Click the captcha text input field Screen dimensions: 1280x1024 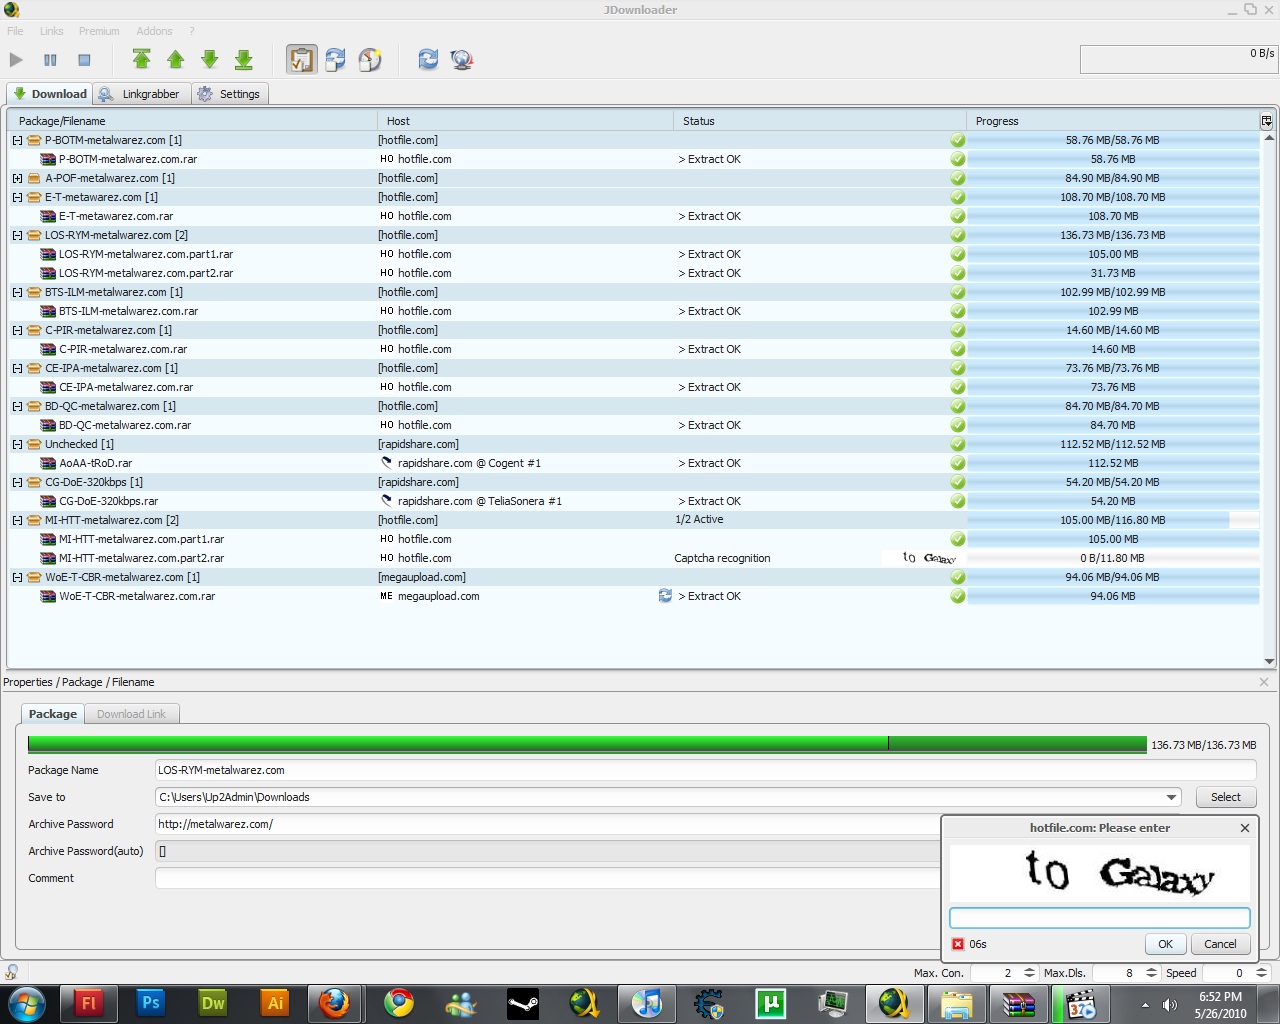(x=1099, y=917)
